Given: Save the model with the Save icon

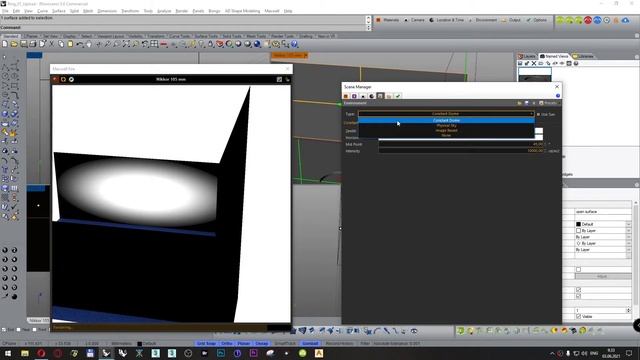Looking at the screenshot, I should pyautogui.click(x=23, y=44).
